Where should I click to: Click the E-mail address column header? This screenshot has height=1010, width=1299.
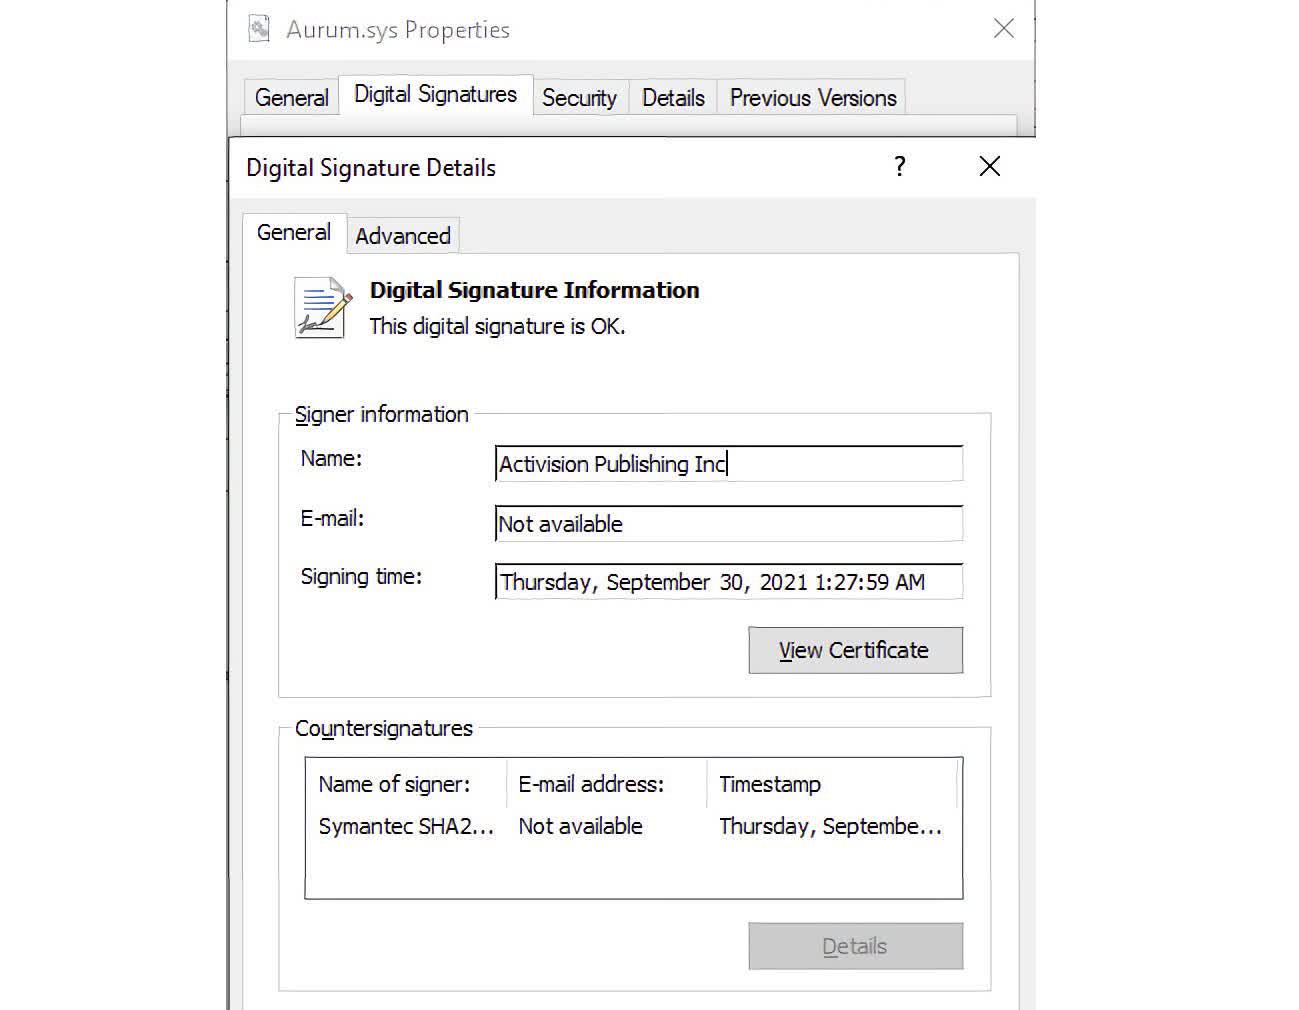tap(607, 784)
